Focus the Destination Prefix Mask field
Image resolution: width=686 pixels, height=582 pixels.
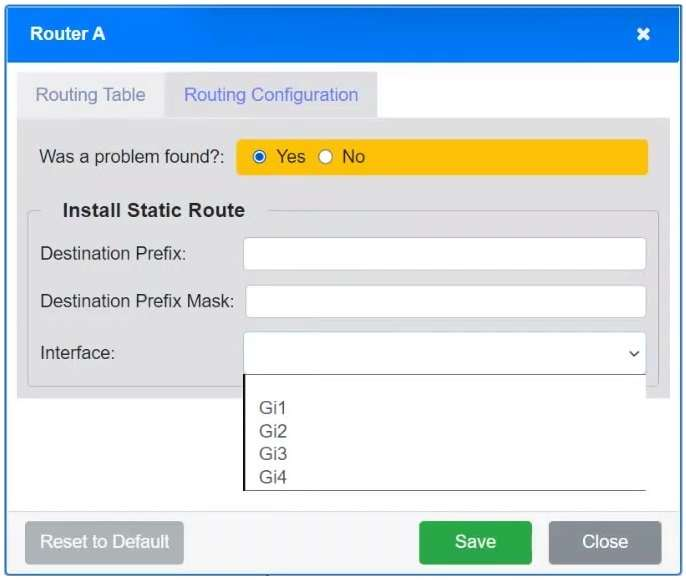[445, 301]
